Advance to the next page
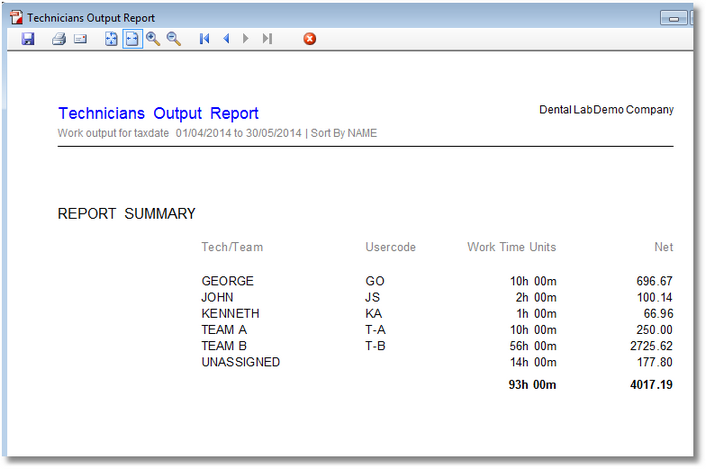 pos(246,39)
